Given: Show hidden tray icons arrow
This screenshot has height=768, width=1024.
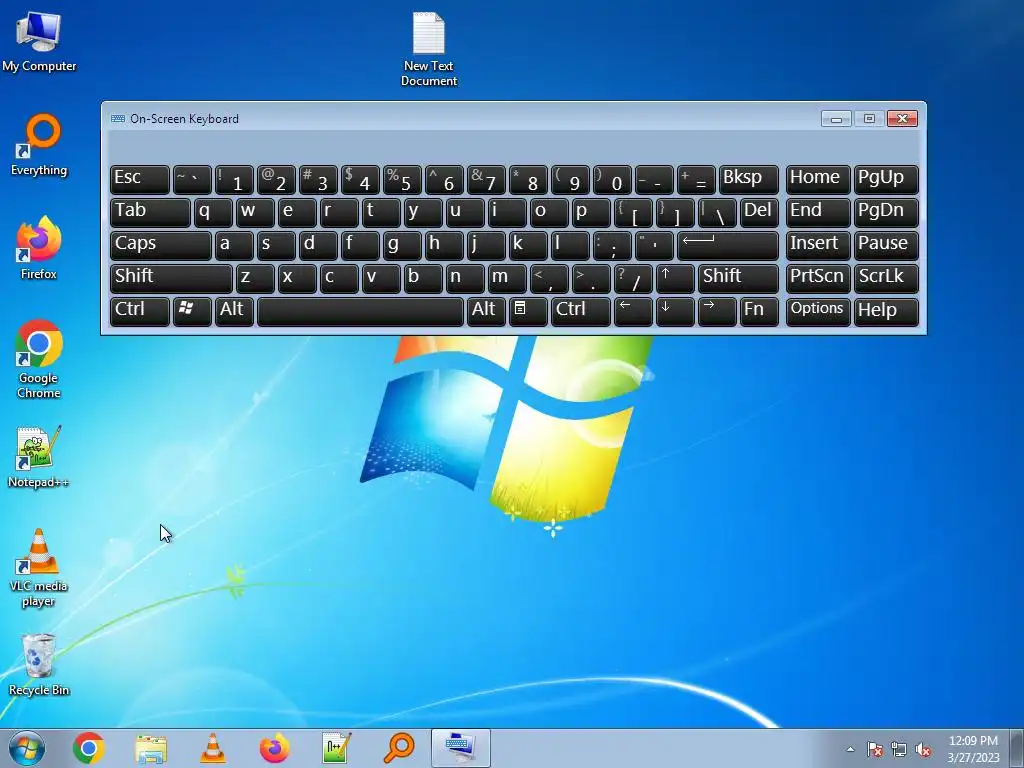Looking at the screenshot, I should tap(850, 749).
